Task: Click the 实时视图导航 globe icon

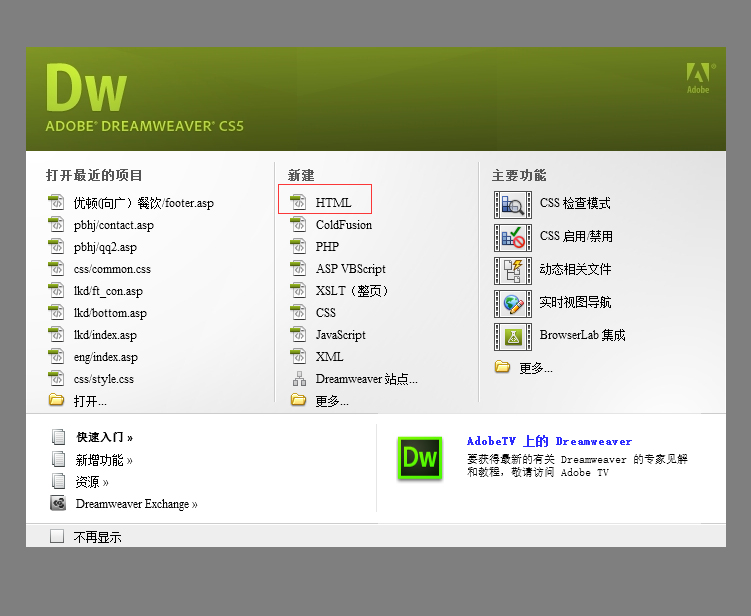Action: (512, 303)
